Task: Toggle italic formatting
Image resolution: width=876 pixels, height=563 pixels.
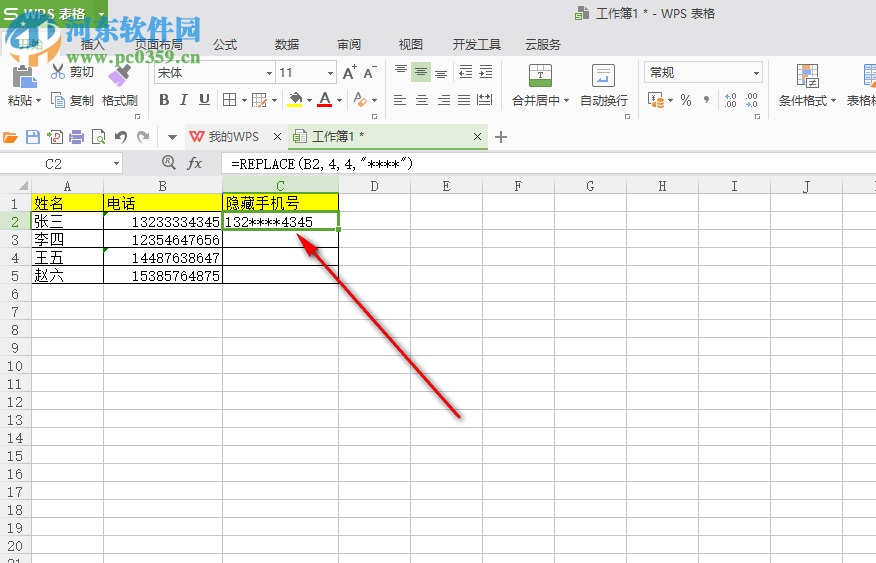Action: coord(183,100)
